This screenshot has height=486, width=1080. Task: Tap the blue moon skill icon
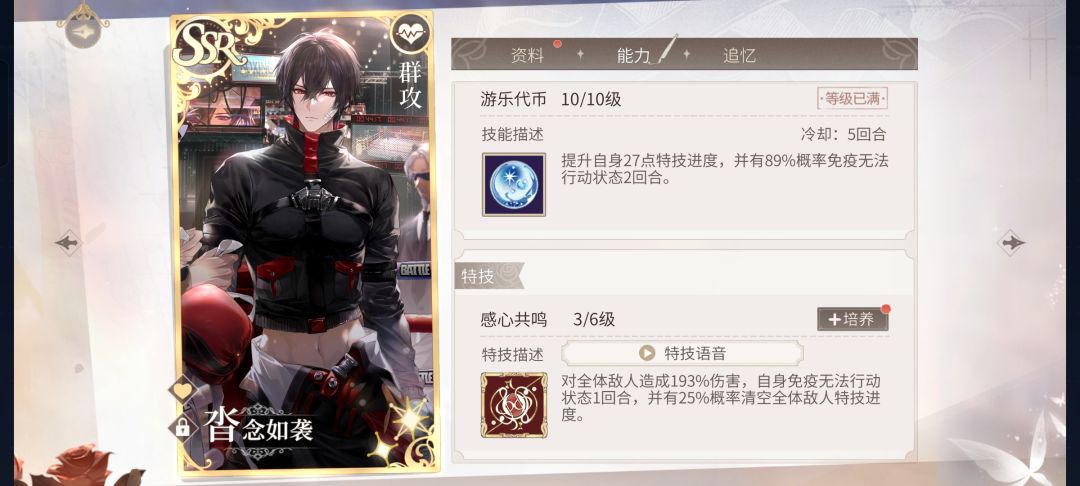click(x=514, y=184)
